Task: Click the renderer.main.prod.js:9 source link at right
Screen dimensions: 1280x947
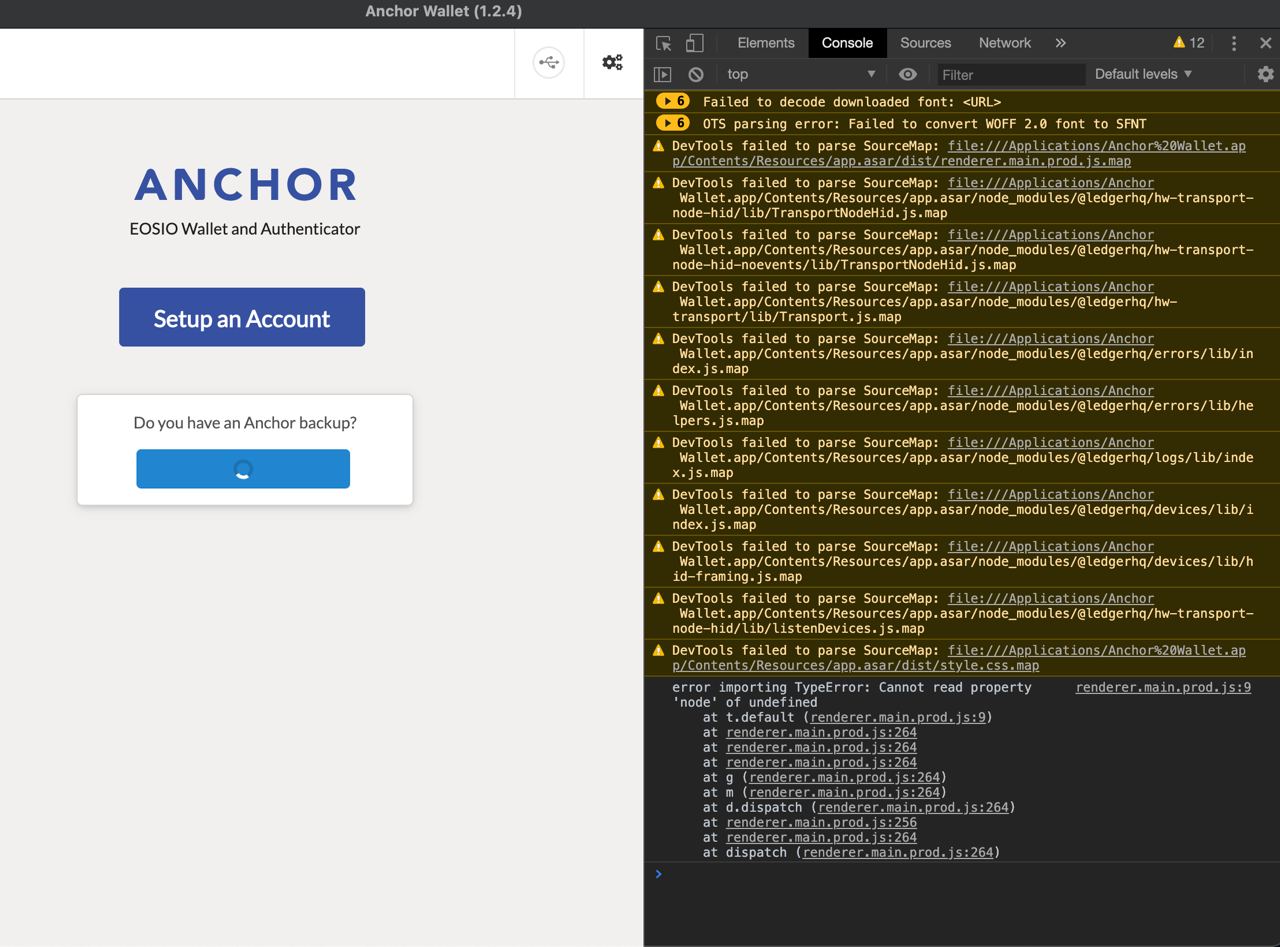Action: [x=1163, y=687]
